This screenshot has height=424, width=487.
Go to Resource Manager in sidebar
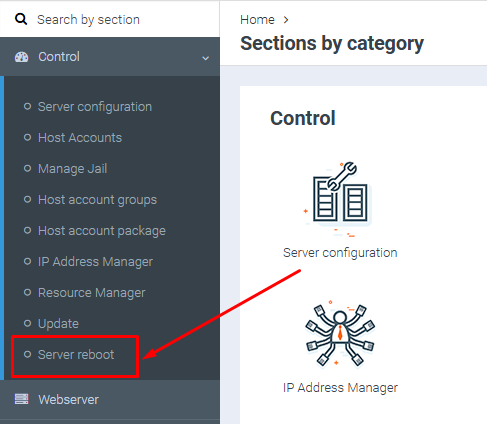[92, 293]
